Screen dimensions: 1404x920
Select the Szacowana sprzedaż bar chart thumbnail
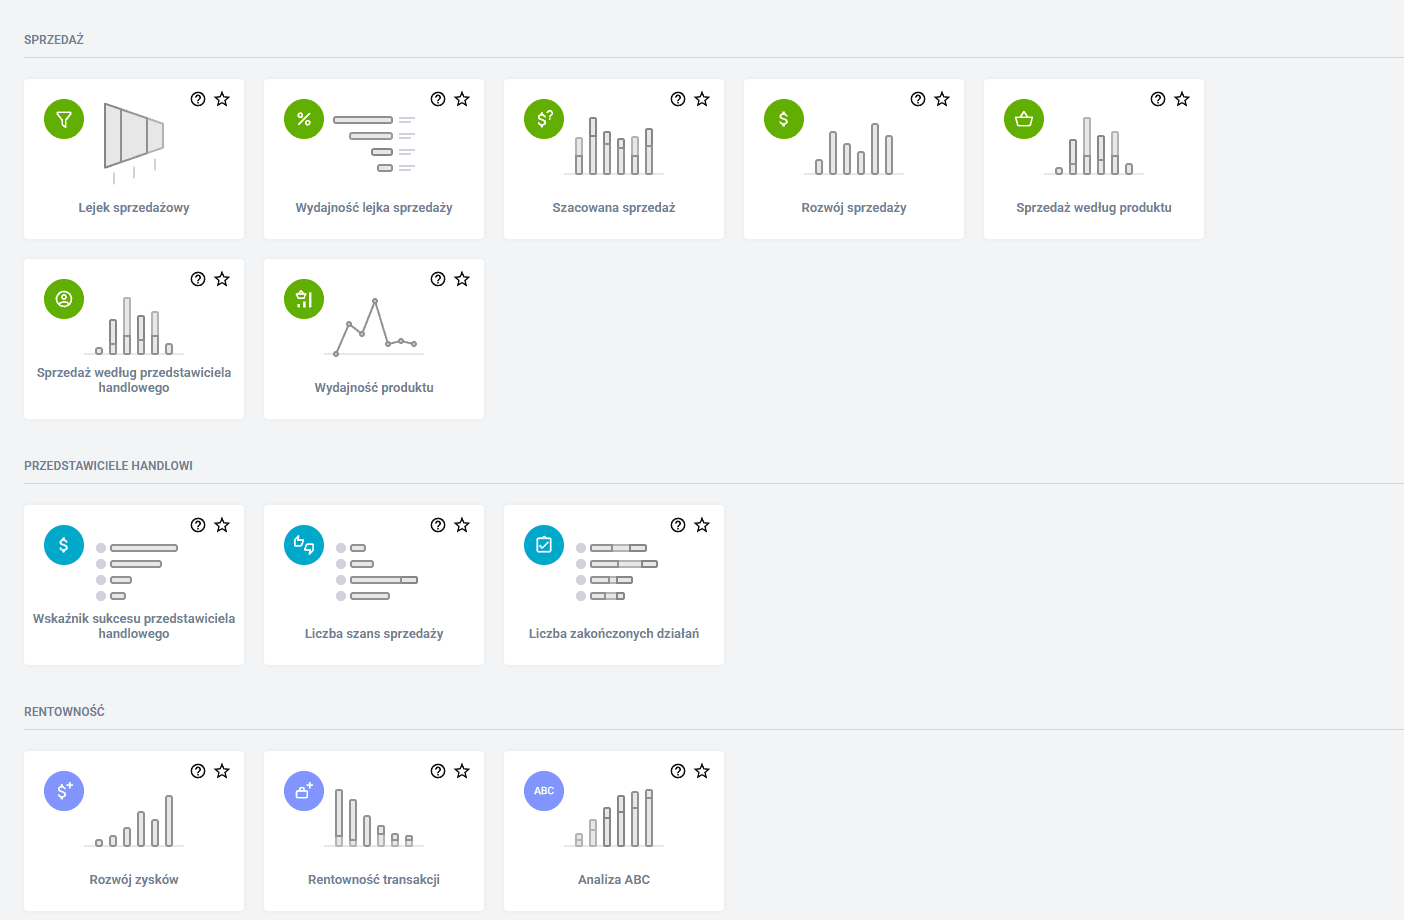point(614,147)
